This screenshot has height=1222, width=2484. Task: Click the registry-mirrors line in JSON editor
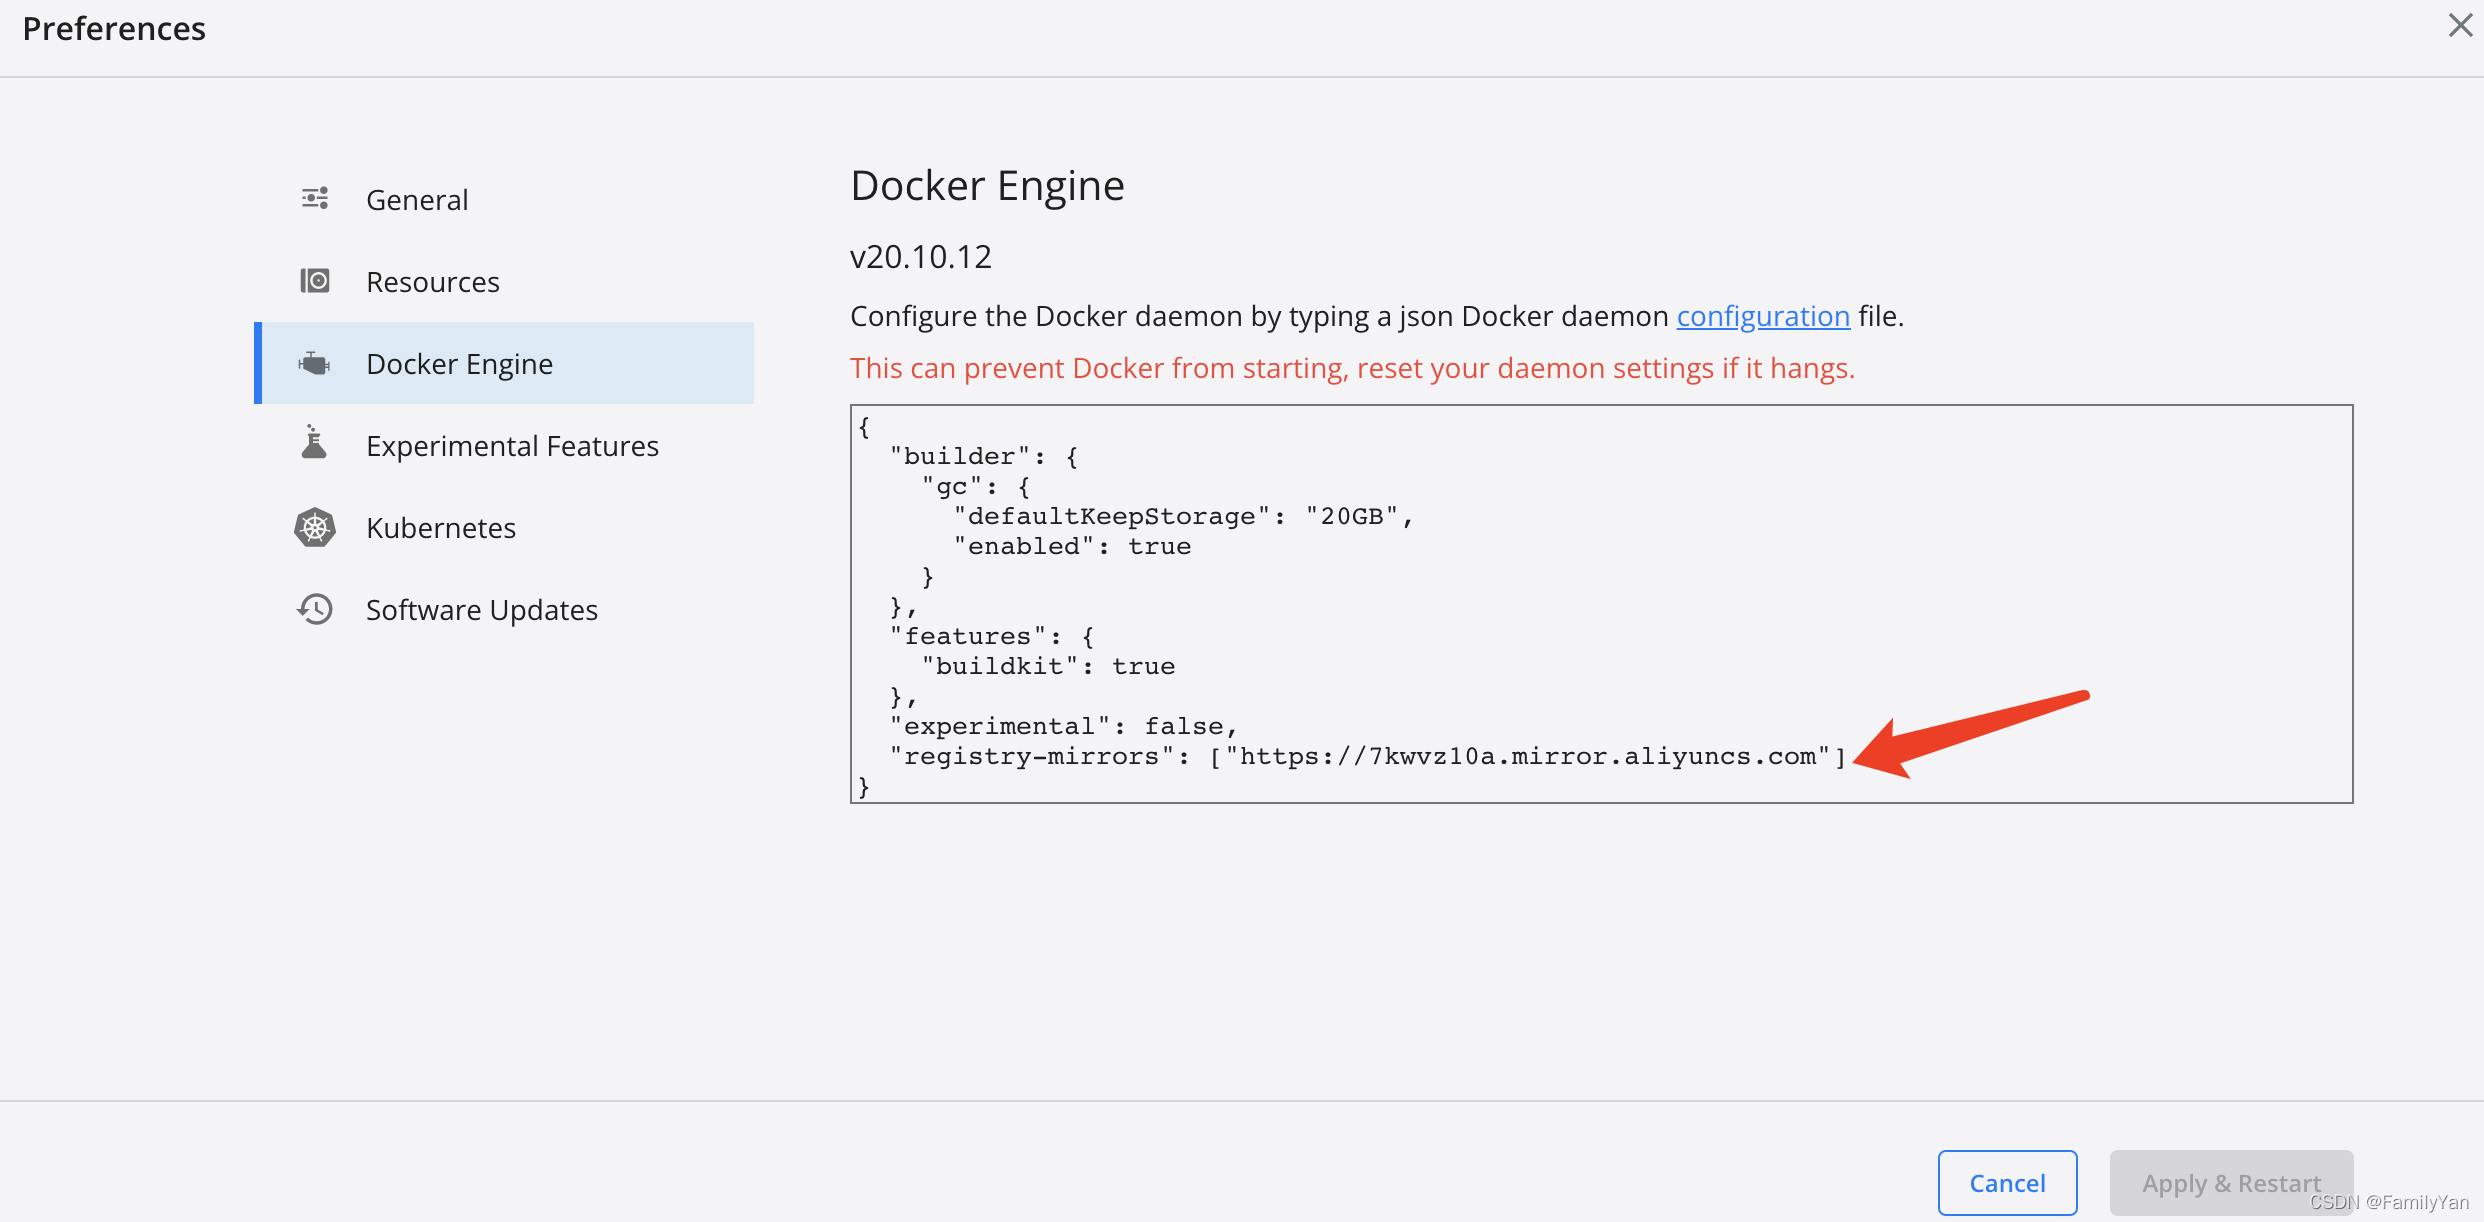coord(1366,757)
